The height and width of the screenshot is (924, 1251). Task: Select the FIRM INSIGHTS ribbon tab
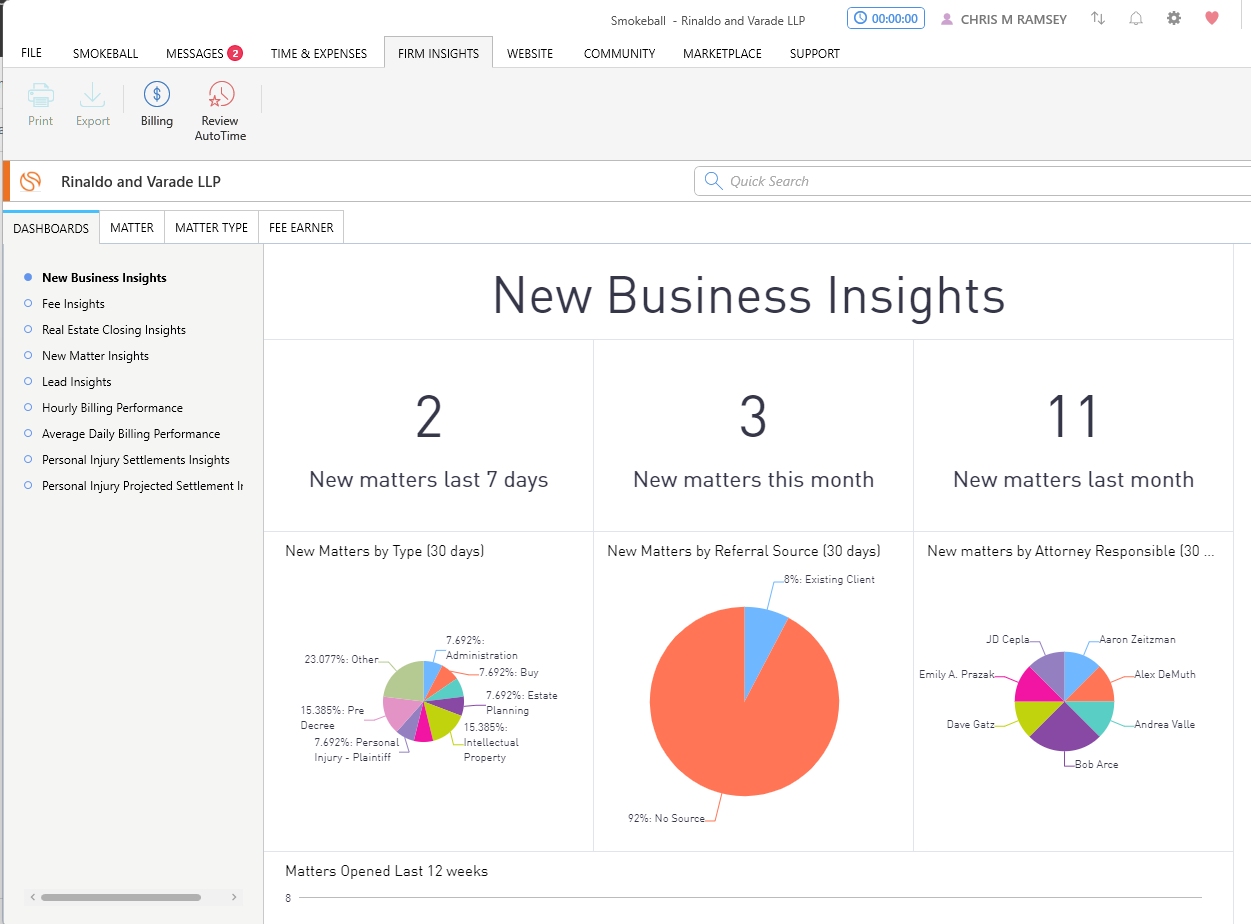pyautogui.click(x=438, y=53)
